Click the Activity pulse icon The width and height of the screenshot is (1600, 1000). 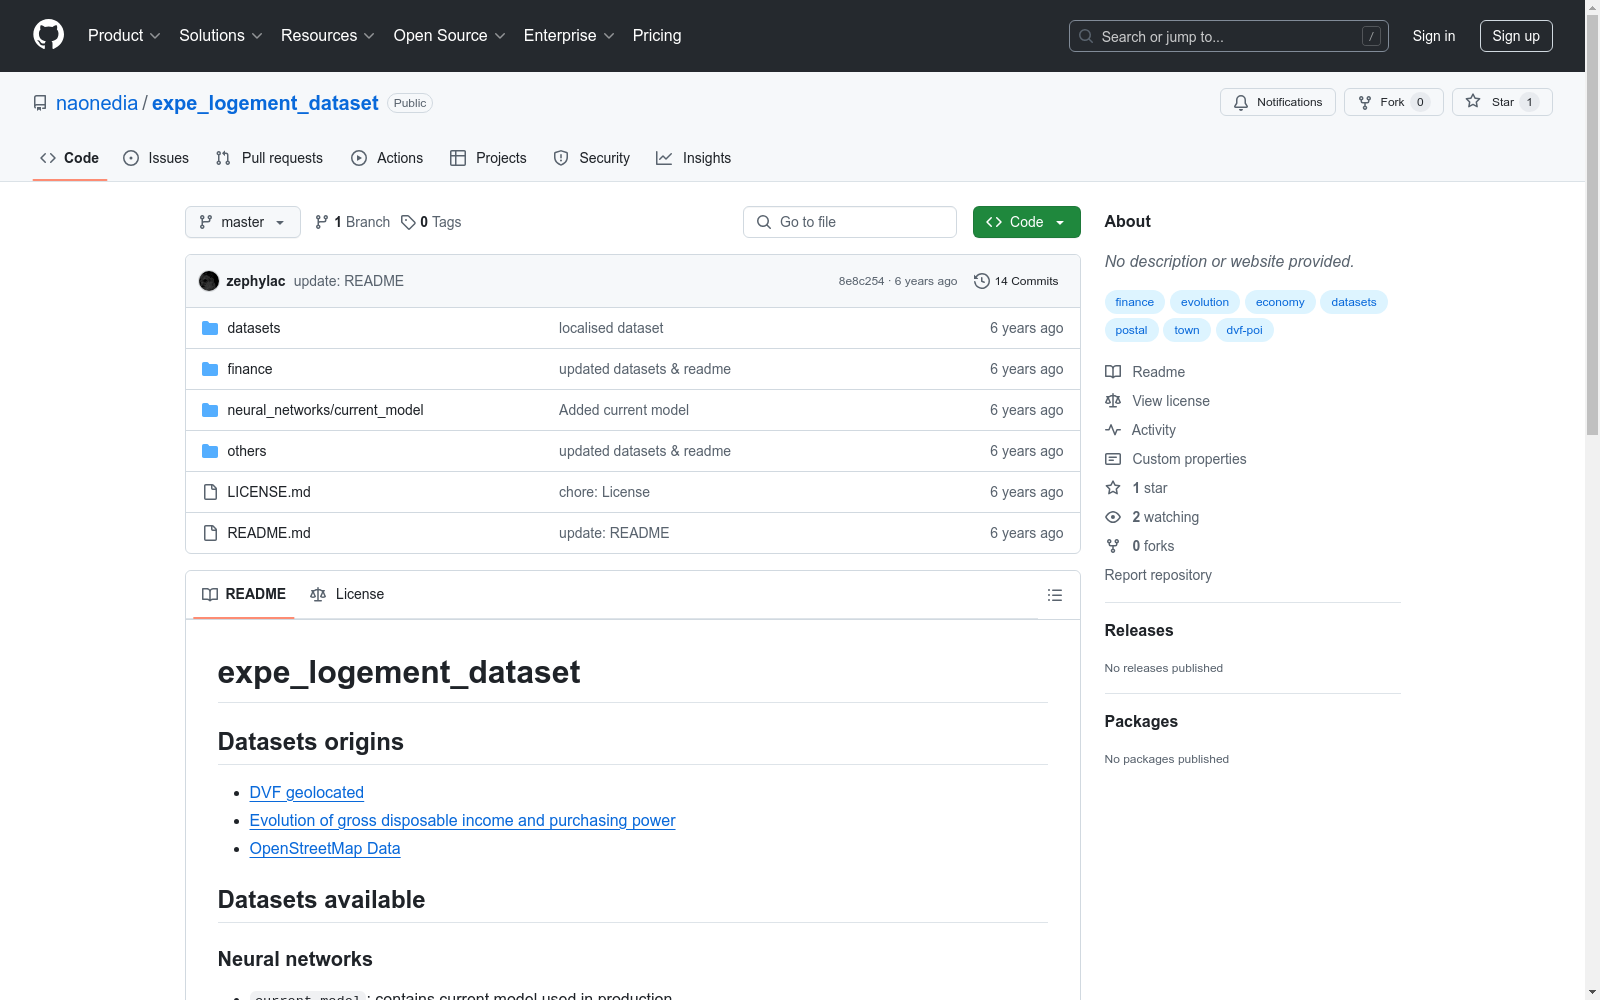pyautogui.click(x=1113, y=430)
